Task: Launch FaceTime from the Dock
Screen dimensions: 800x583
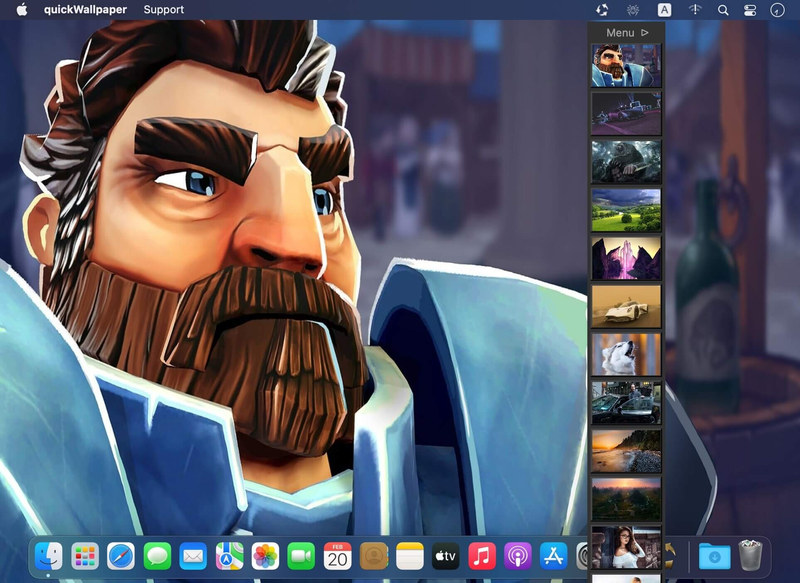Action: [x=302, y=556]
